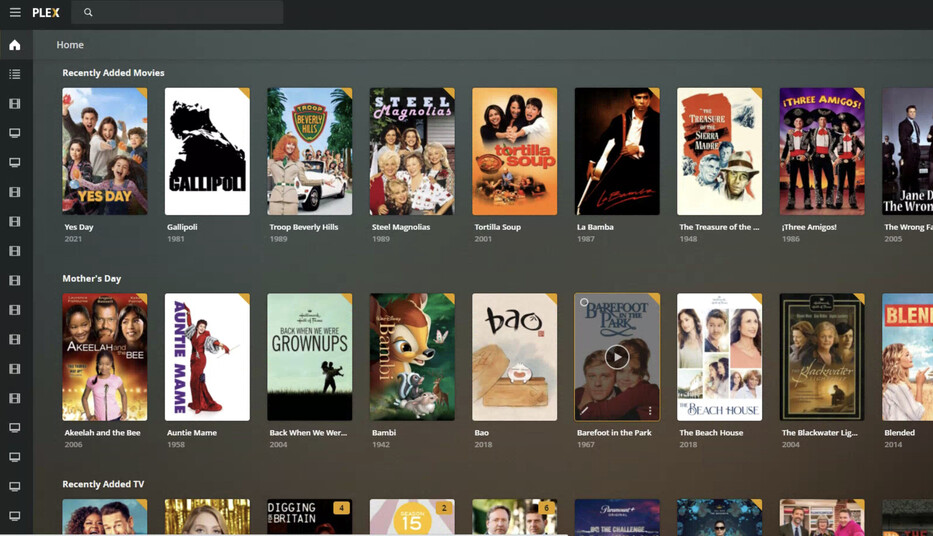Screen dimensions: 933x536
Task: Click 'The Blackwater Lig...' title
Action: point(819,432)
